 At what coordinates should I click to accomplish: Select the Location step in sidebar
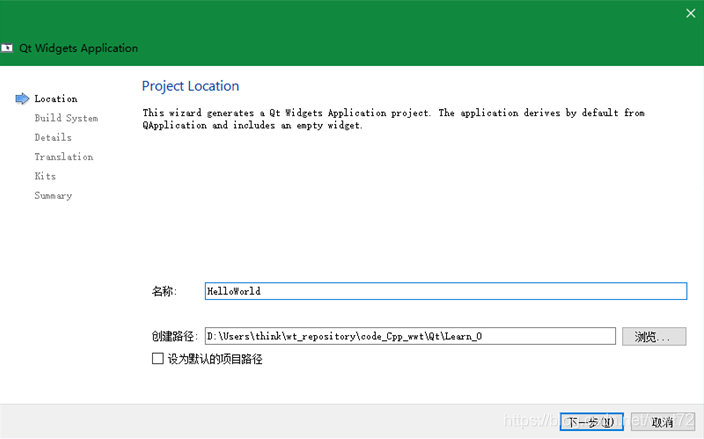click(56, 98)
